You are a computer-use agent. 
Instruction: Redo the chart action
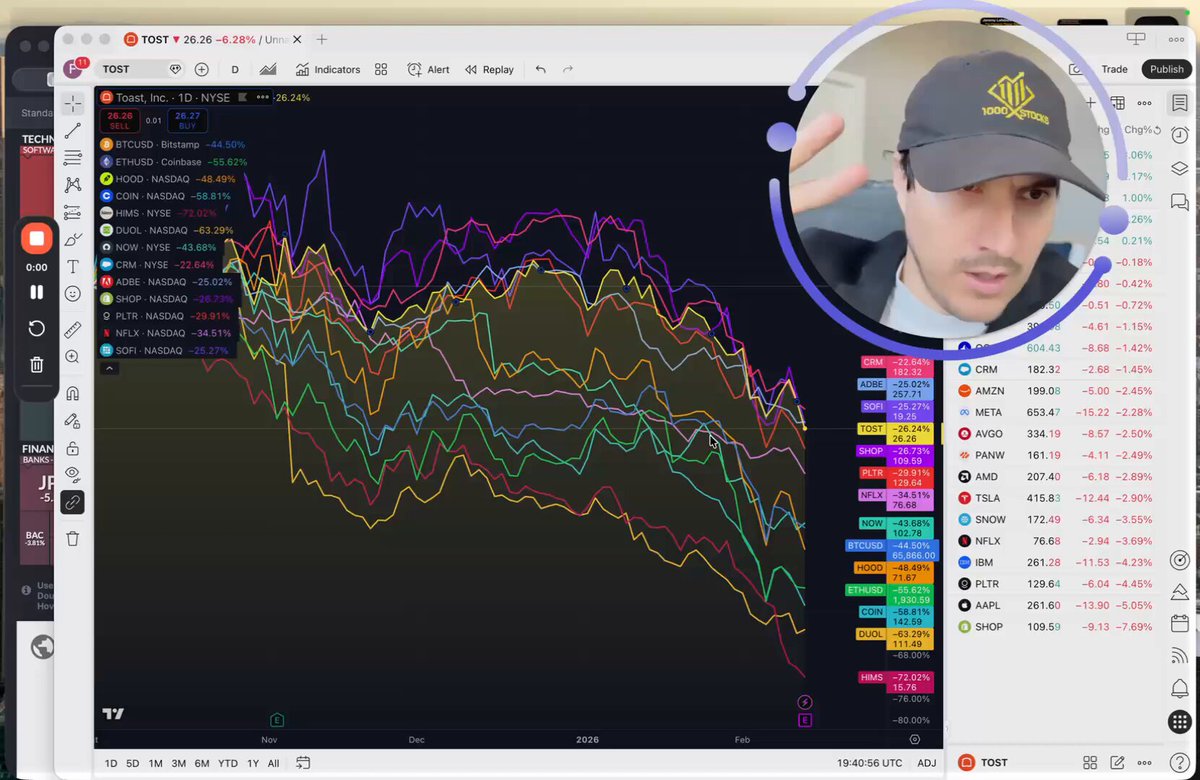point(568,69)
